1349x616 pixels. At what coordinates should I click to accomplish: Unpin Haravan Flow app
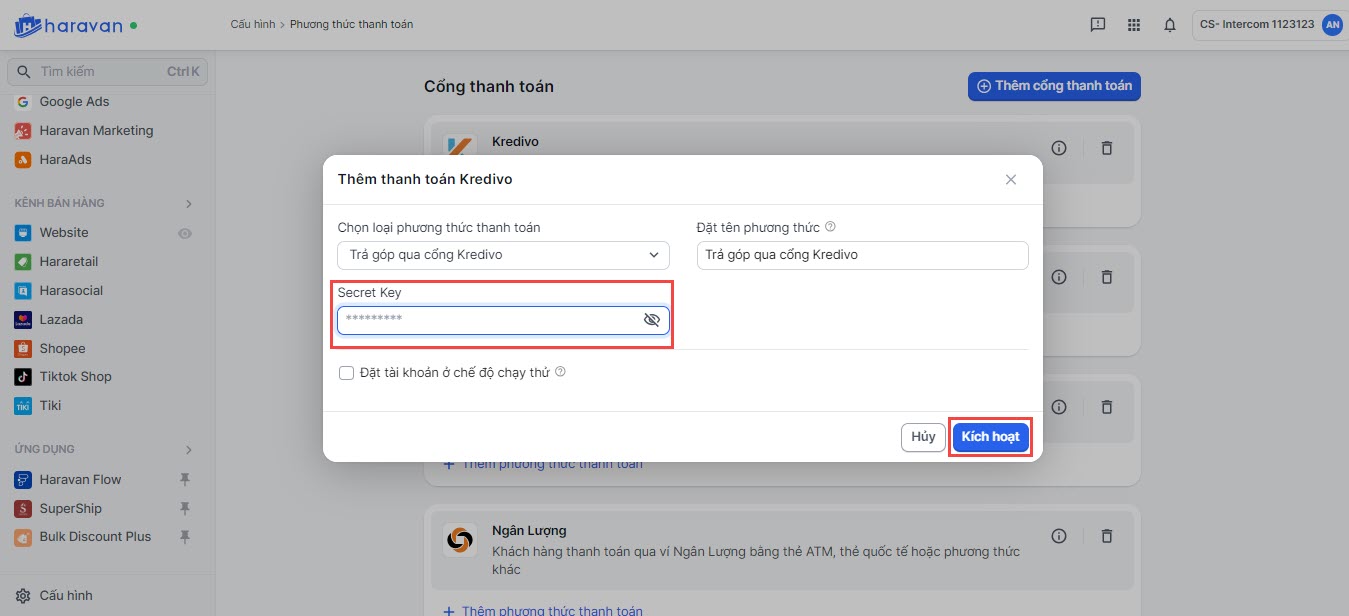184,480
